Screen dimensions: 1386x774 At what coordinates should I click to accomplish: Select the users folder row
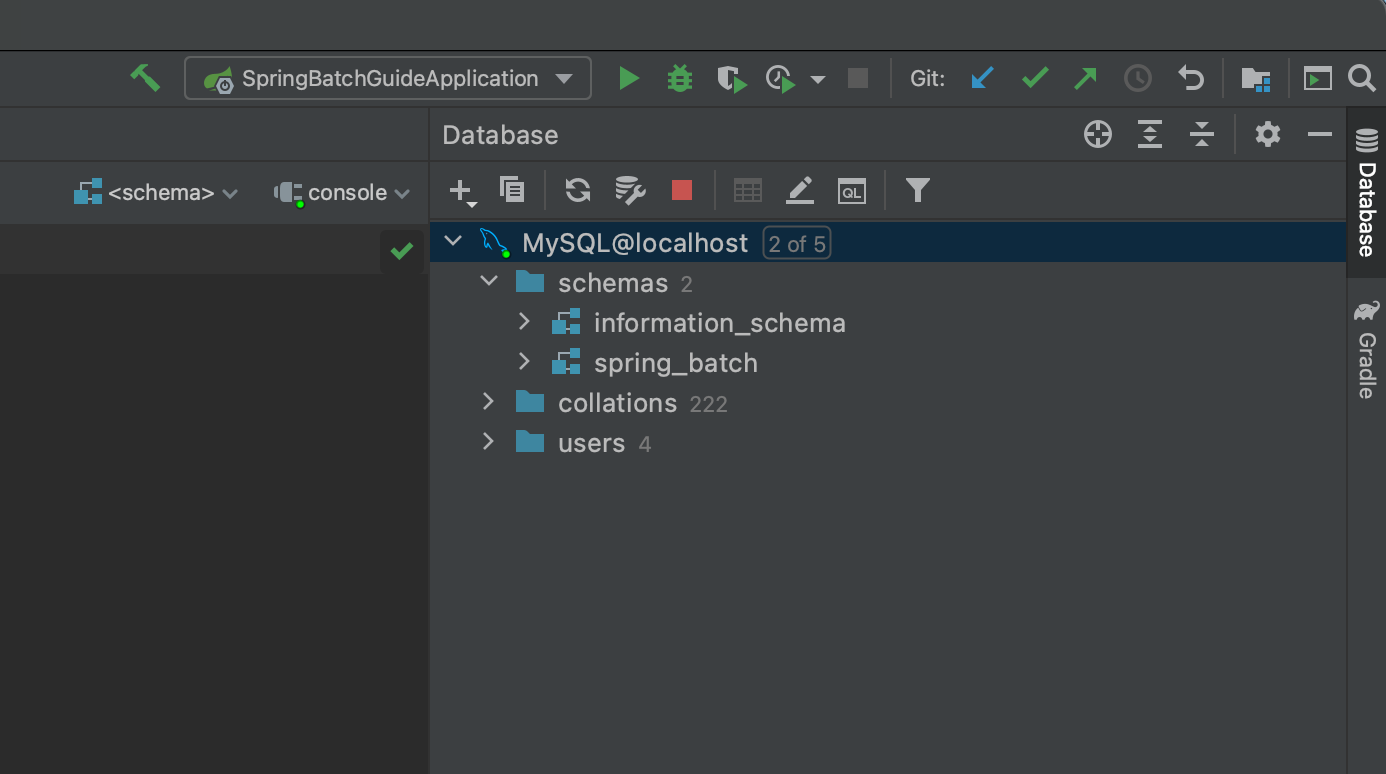coord(888,443)
